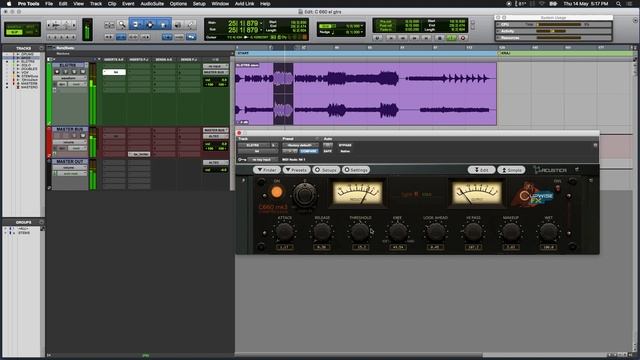Open ELETRK output path selector MASTER BUS
This screenshot has height=360, width=640.
(215, 72)
